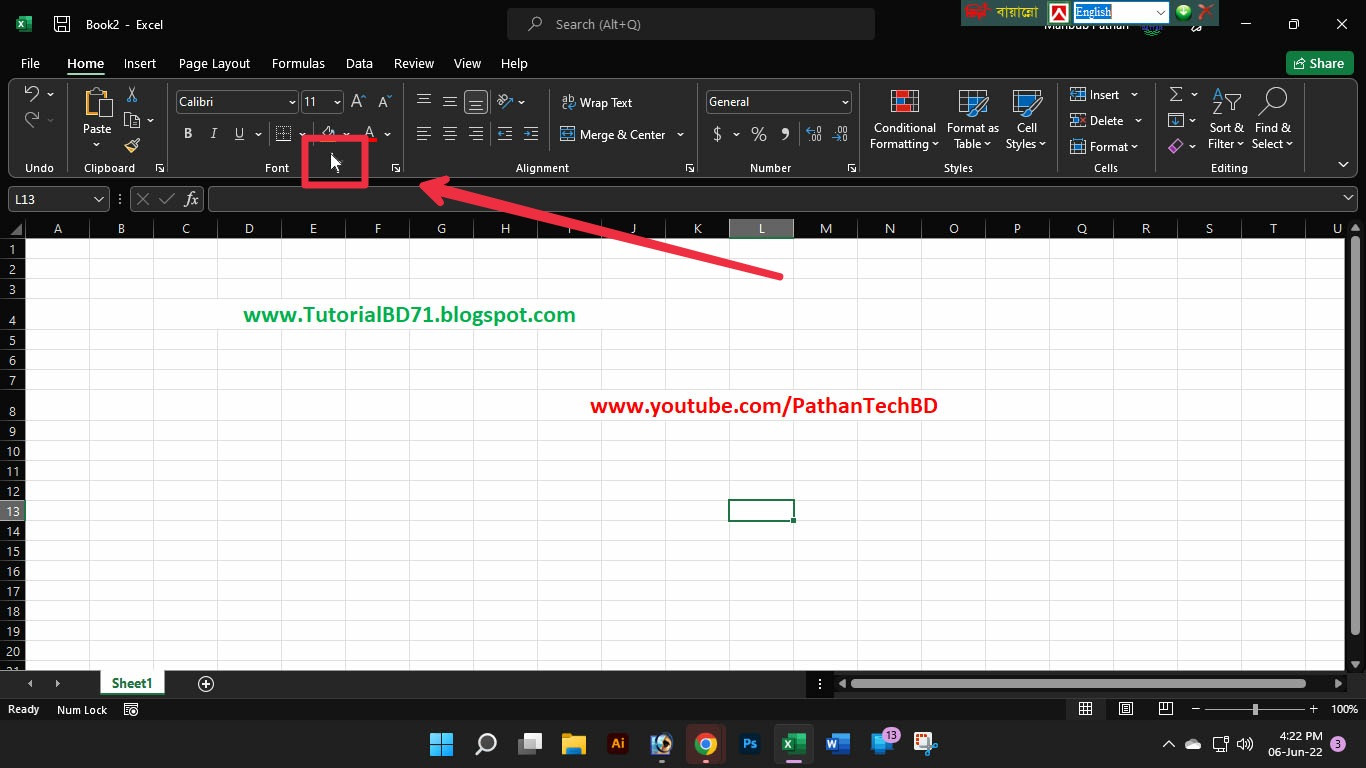Click Merge & Center button
1366x768 pixels.
613,134
